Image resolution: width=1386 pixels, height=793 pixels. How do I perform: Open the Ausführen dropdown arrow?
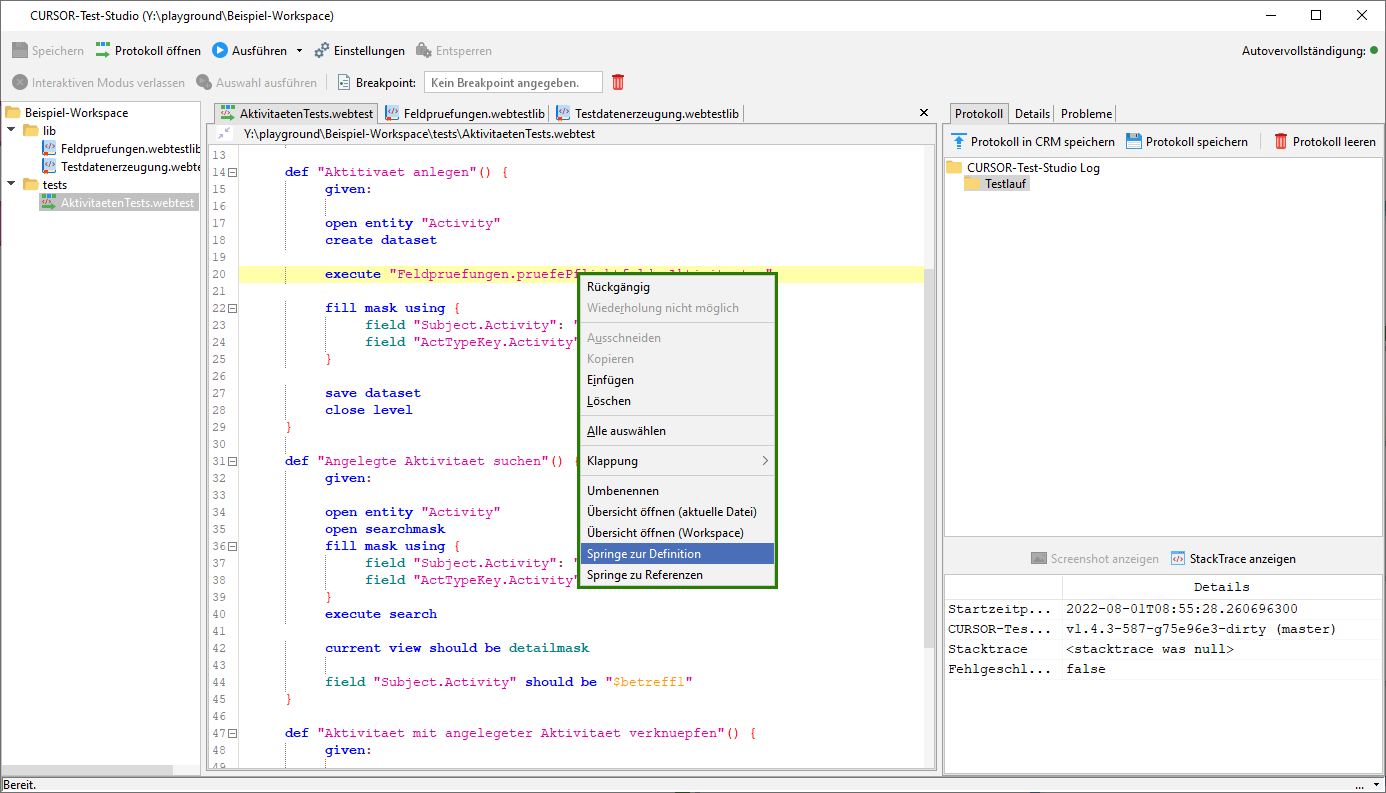(x=299, y=51)
